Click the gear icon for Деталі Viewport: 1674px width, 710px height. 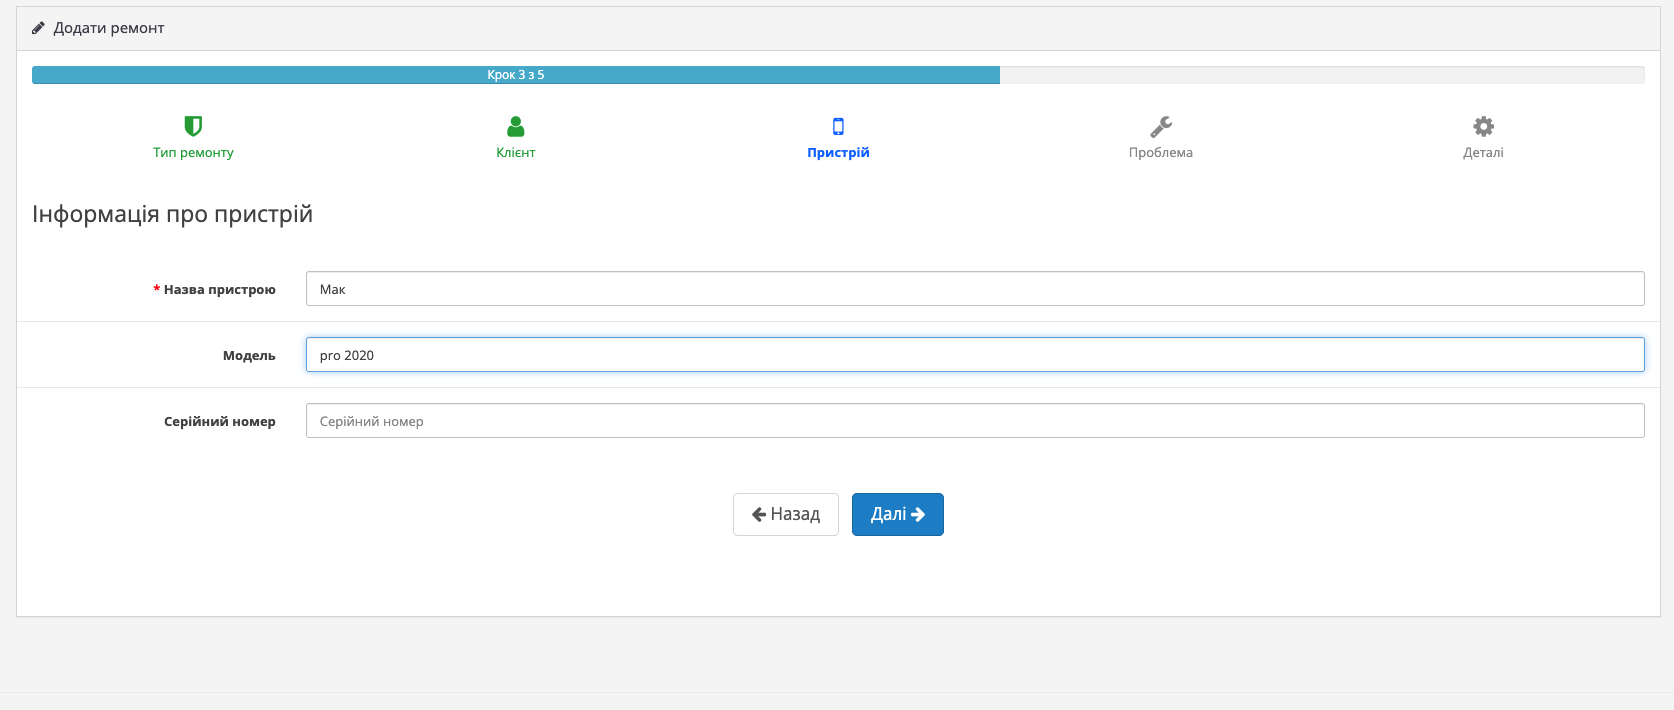1484,126
